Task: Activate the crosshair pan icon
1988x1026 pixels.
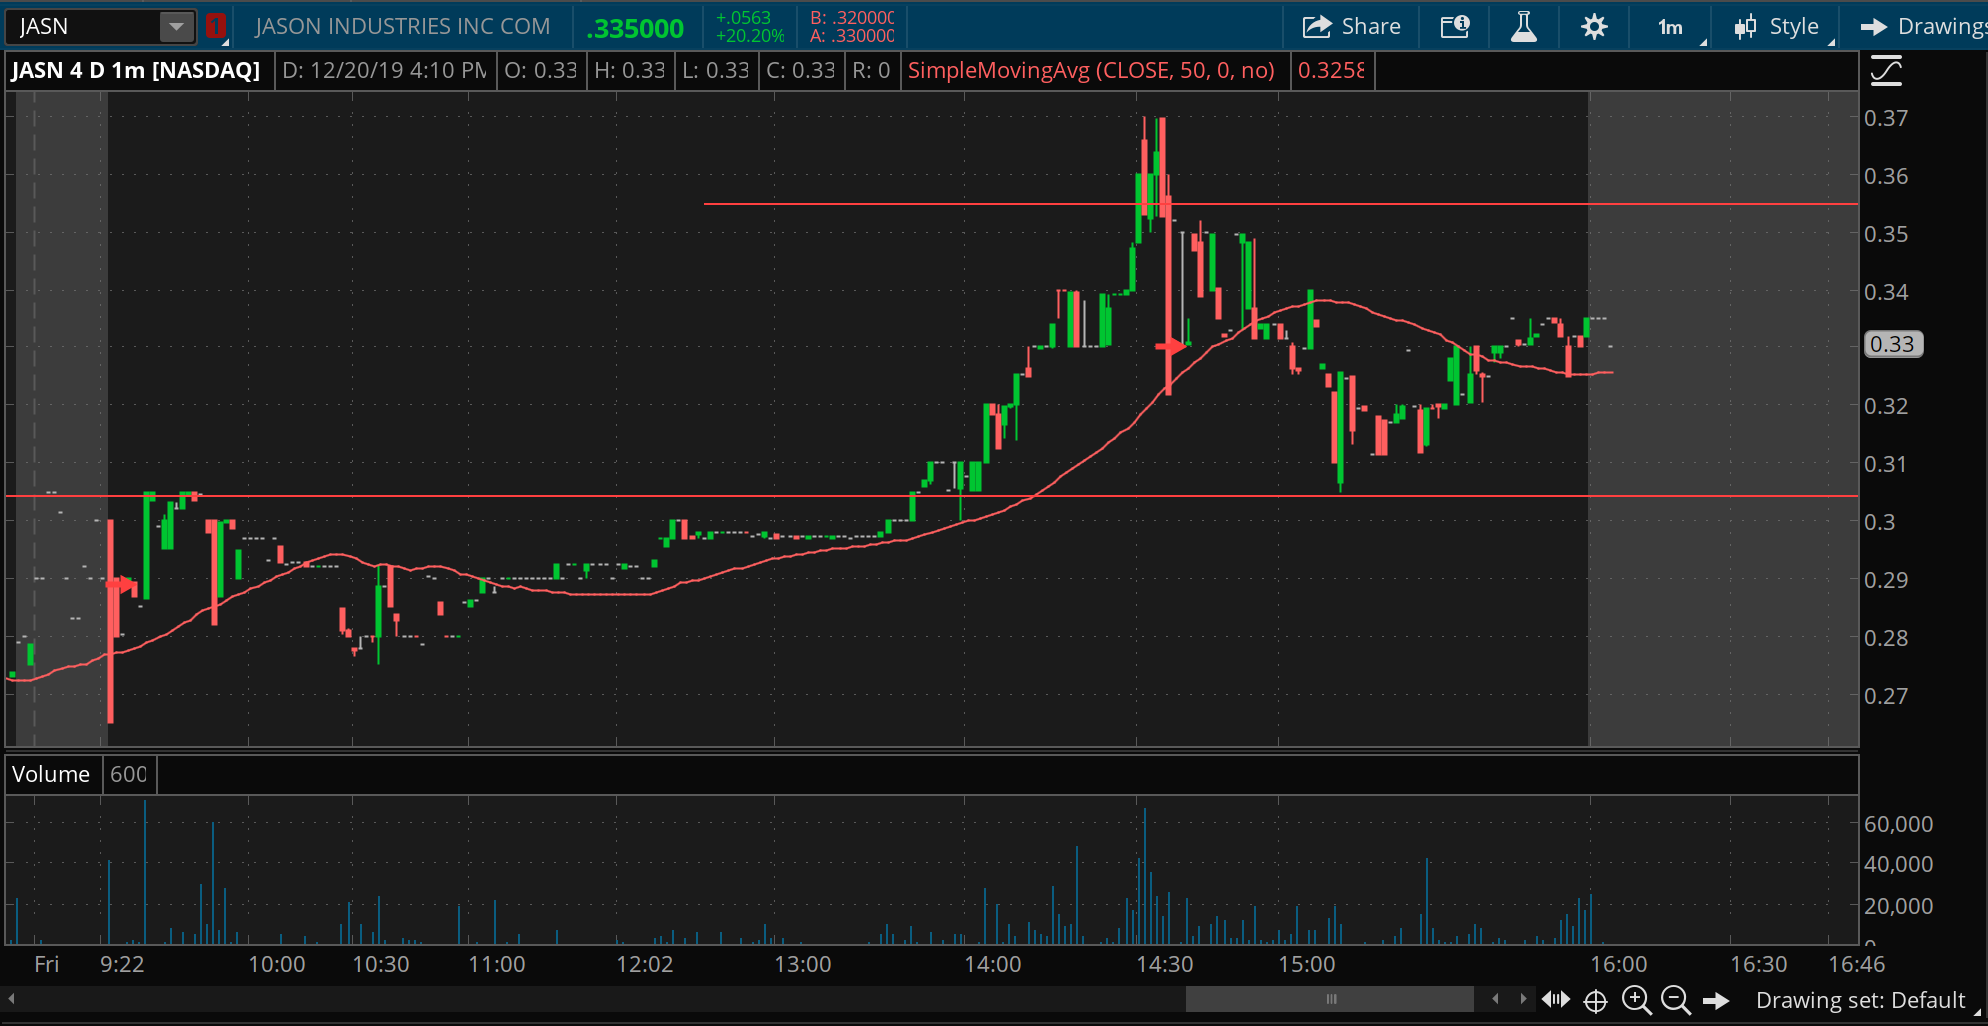Action: (1596, 1000)
